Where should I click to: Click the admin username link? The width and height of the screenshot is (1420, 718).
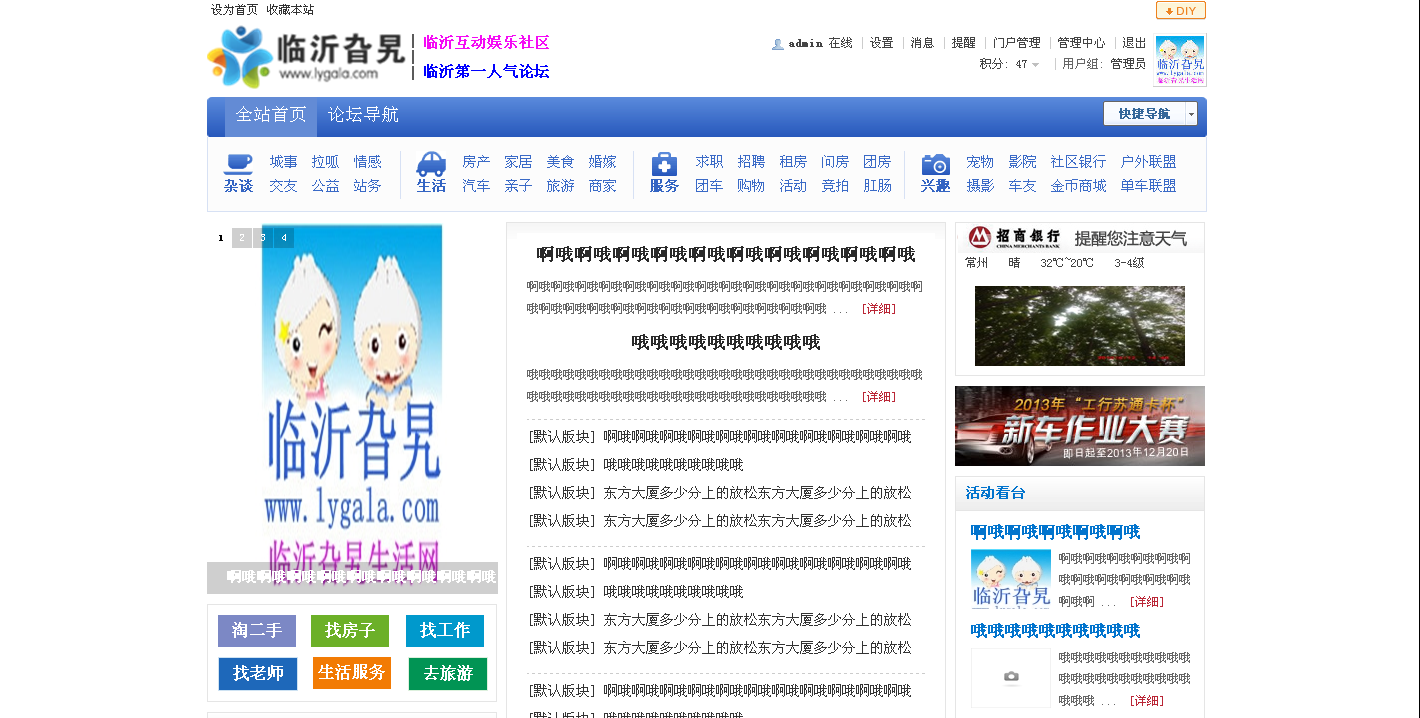(805, 43)
